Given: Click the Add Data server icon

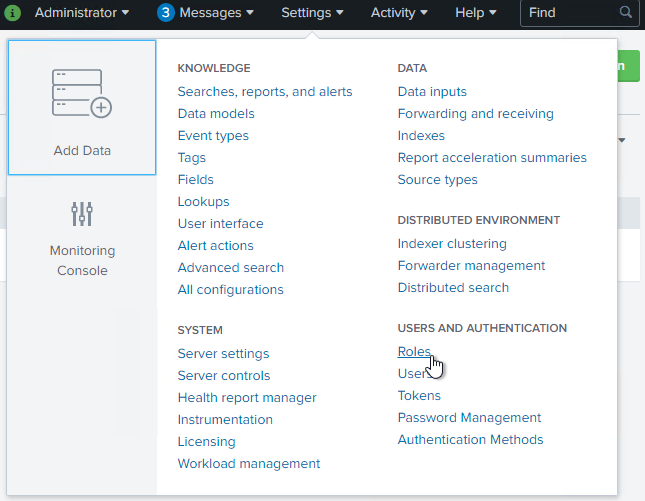Looking at the screenshot, I should pyautogui.click(x=82, y=94).
